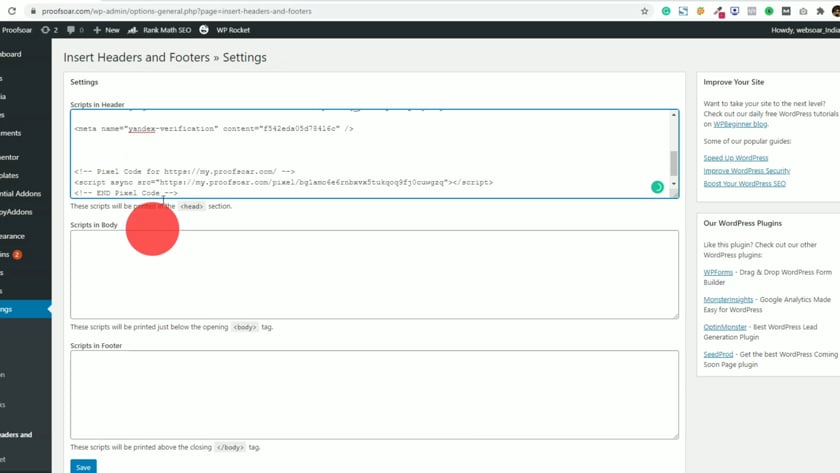Viewport: 840px width, 473px height.
Task: Open the WPBeginner blog link
Action: (x=740, y=124)
